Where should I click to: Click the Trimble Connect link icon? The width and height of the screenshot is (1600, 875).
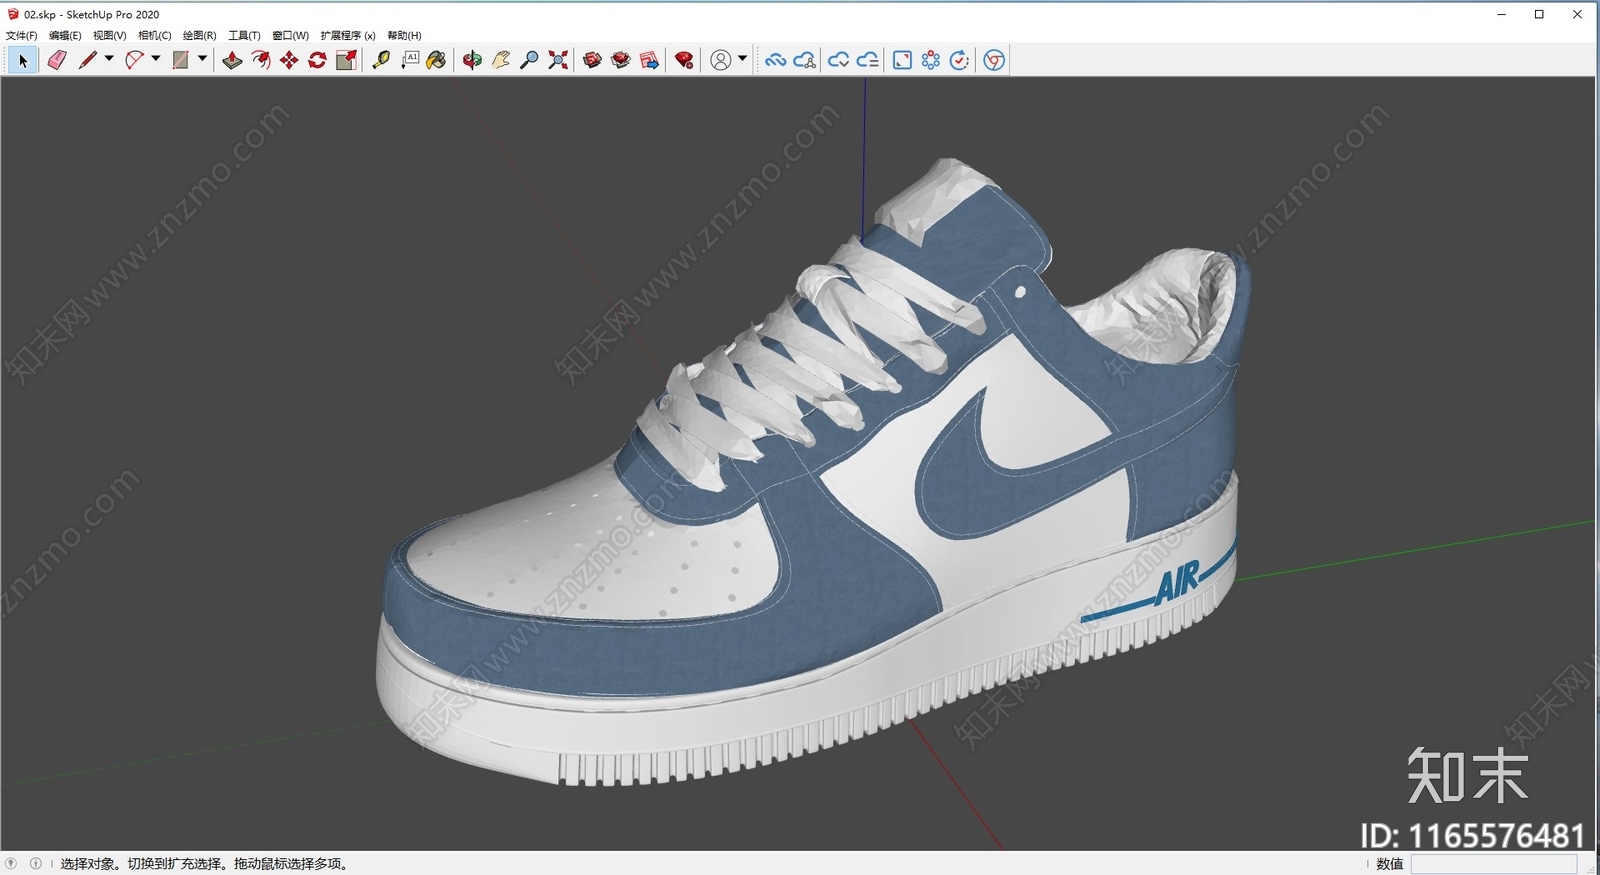point(775,61)
